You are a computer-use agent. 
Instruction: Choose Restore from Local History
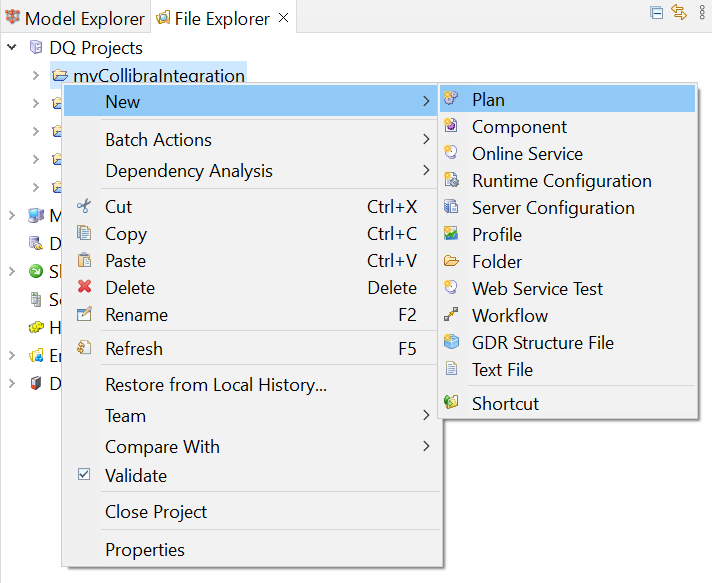click(216, 385)
